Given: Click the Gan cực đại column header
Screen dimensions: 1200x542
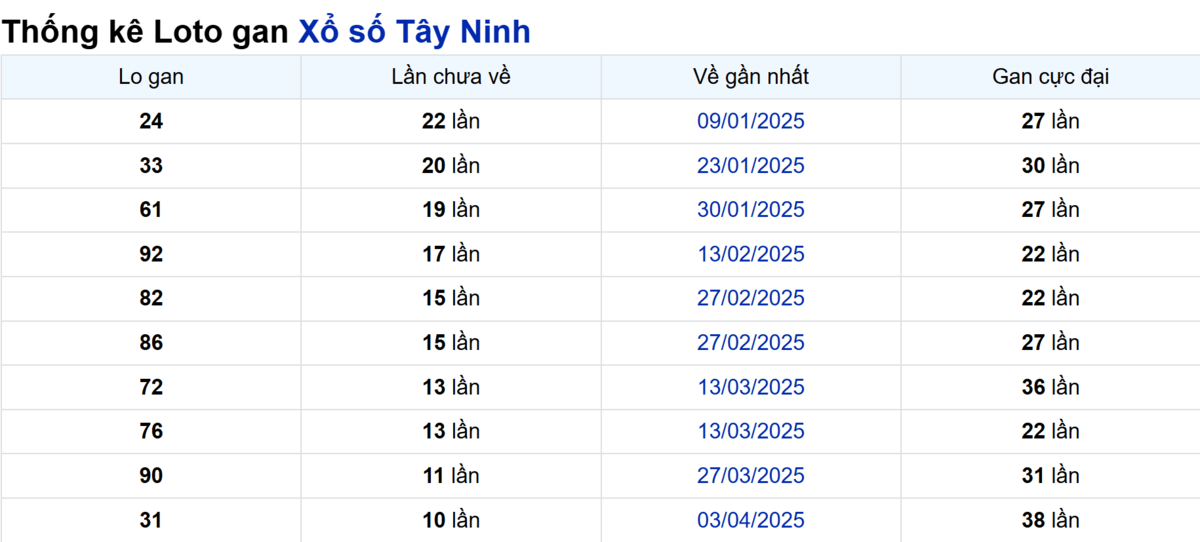Looking at the screenshot, I should [1050, 77].
